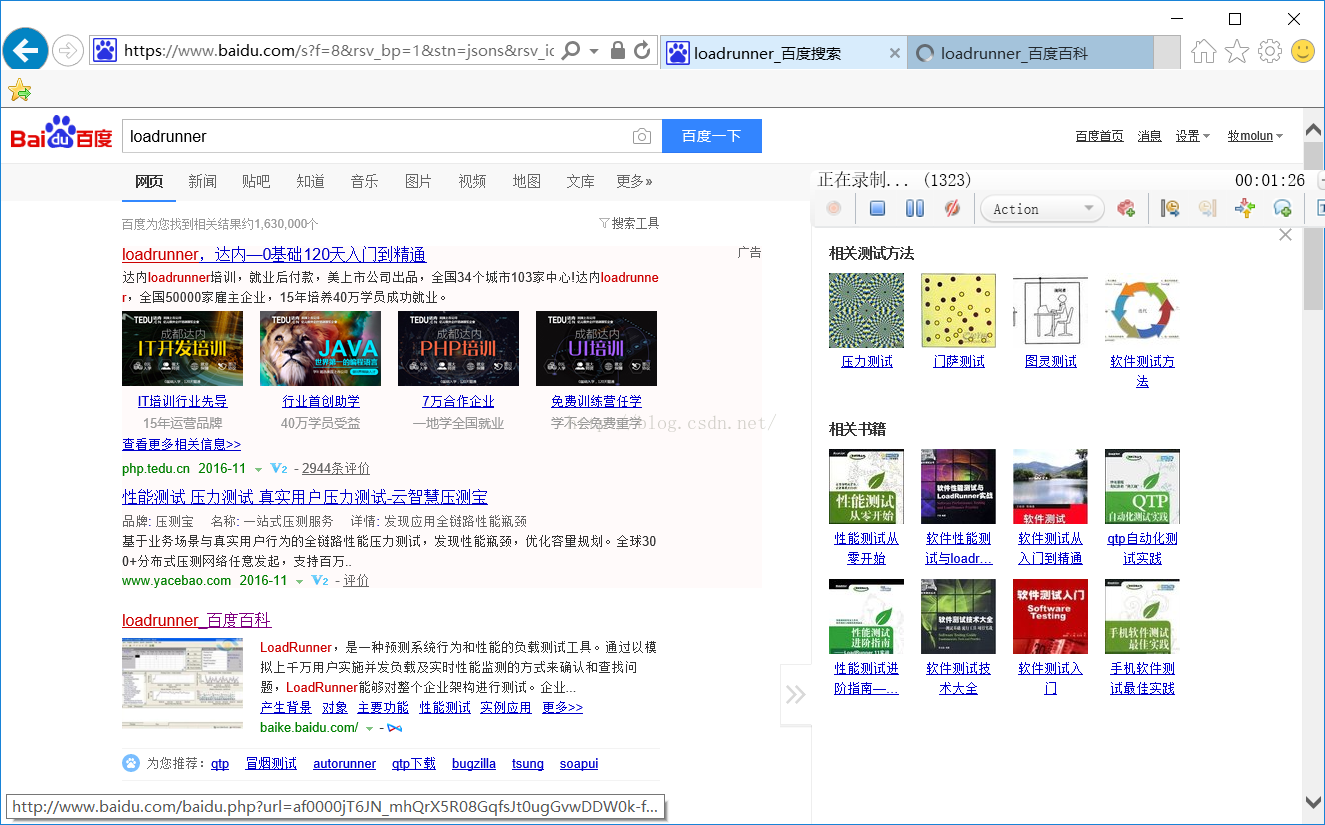Open Favorites with the star outline icon
The width and height of the screenshot is (1325, 825).
point(1237,51)
